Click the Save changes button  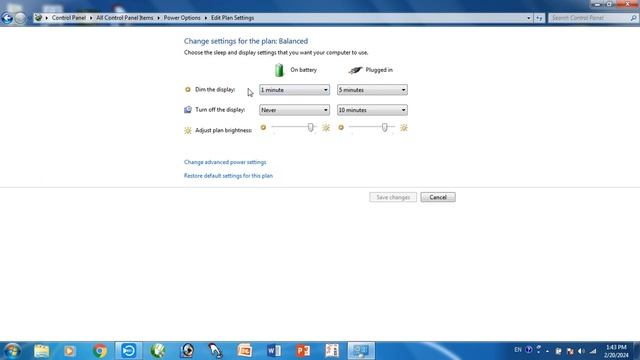[393, 197]
